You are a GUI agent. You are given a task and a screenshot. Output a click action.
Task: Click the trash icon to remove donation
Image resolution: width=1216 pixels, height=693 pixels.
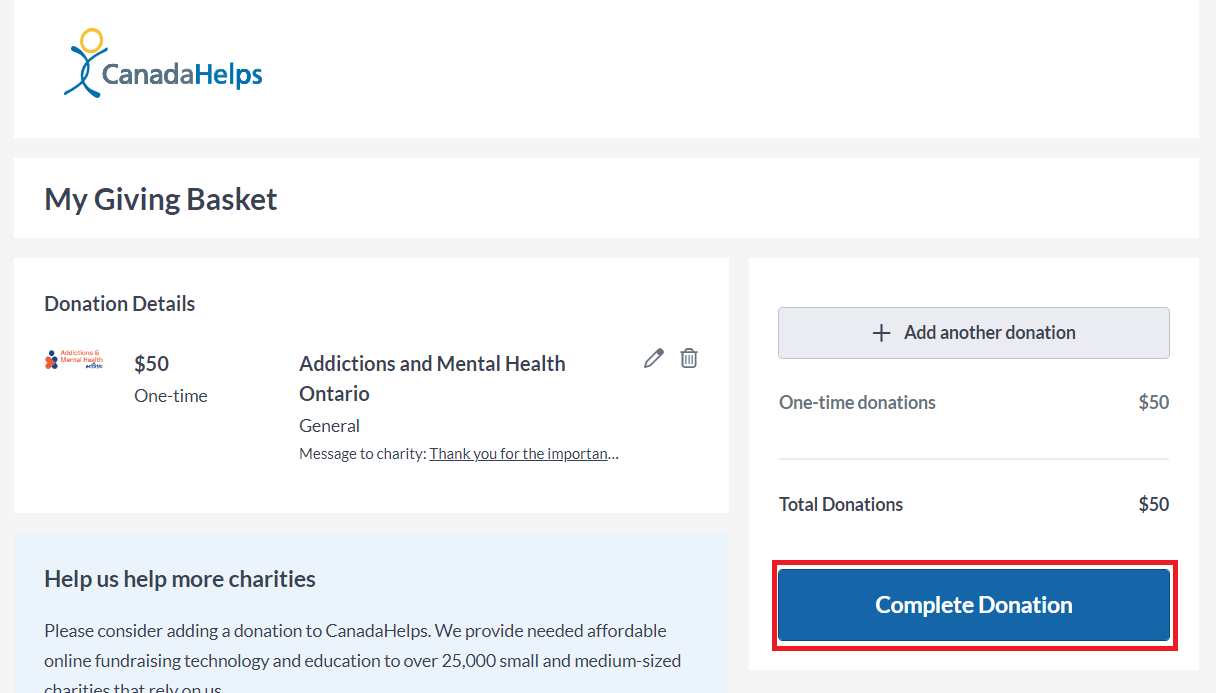[x=688, y=357]
